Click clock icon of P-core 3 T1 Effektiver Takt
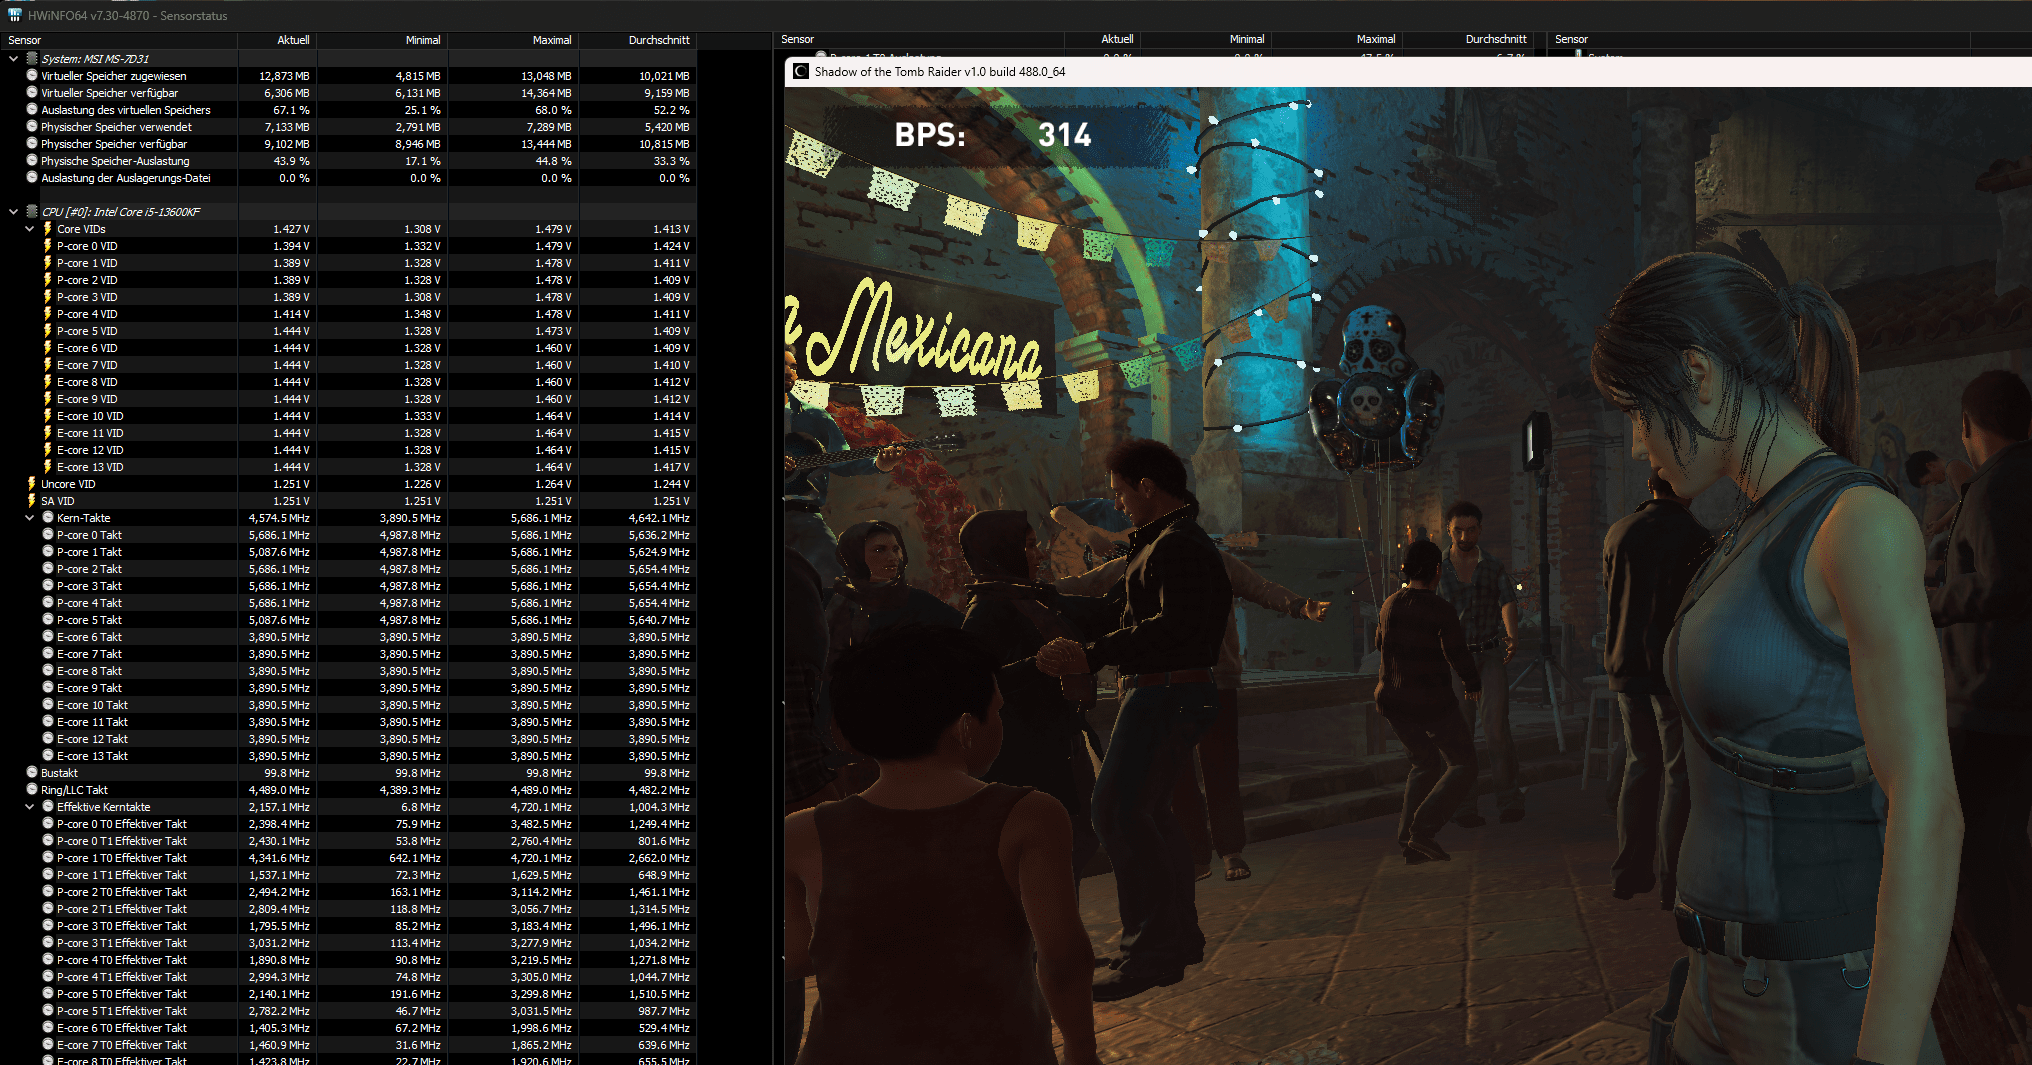 coord(47,942)
